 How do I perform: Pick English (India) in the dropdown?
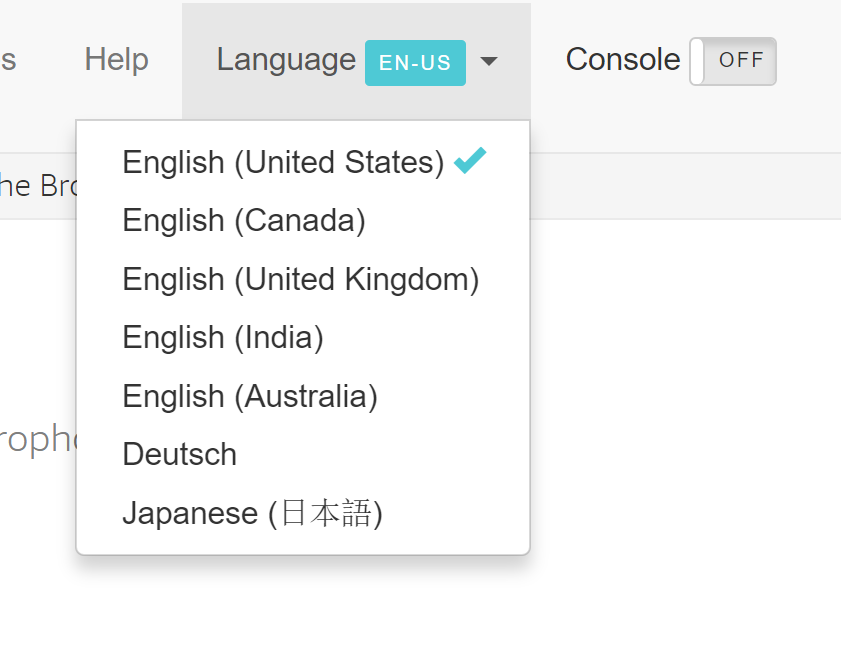(223, 338)
